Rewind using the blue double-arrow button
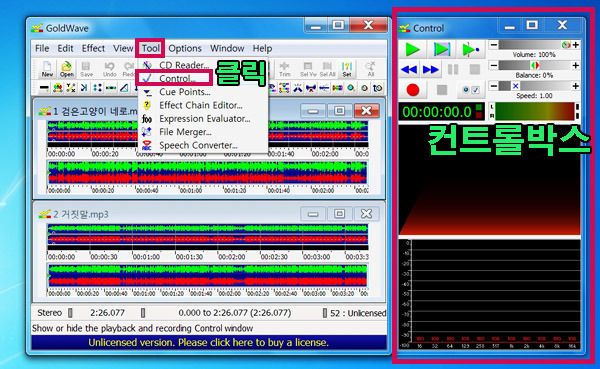The image size is (600, 369). (x=409, y=70)
